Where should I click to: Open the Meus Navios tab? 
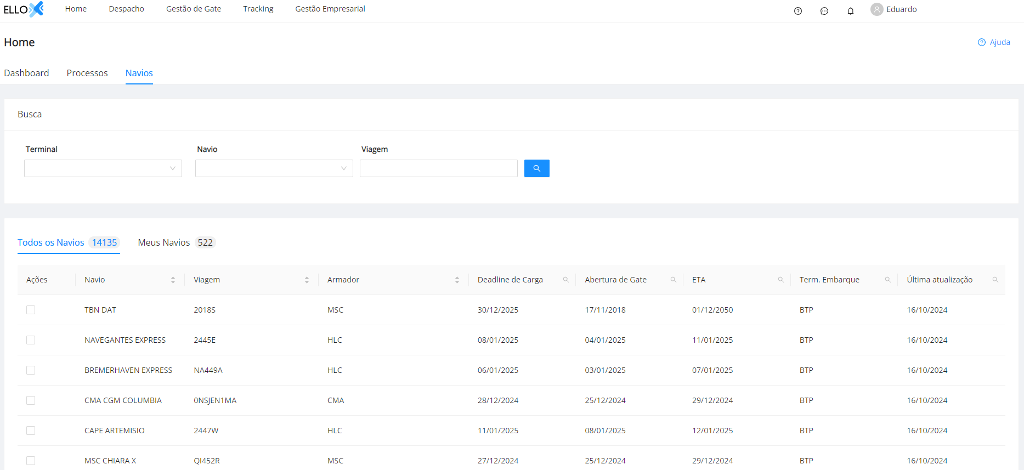175,243
